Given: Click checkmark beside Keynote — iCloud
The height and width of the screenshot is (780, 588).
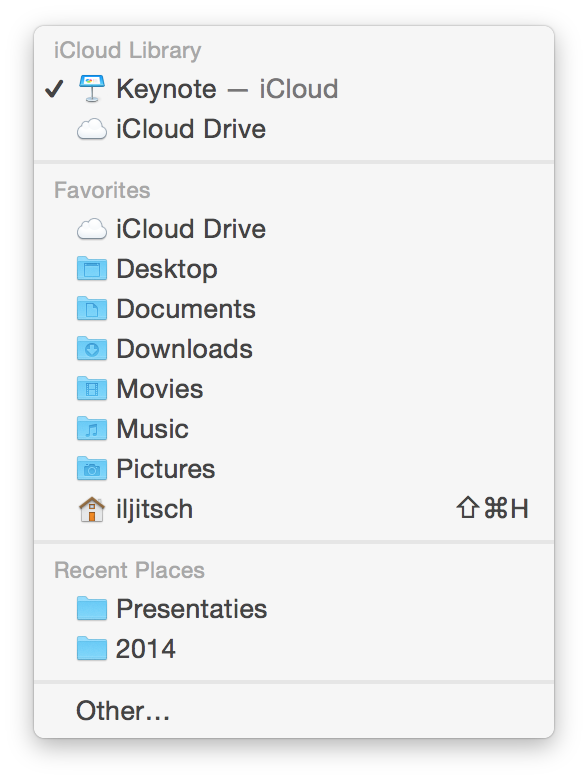Looking at the screenshot, I should pyautogui.click(x=54, y=89).
